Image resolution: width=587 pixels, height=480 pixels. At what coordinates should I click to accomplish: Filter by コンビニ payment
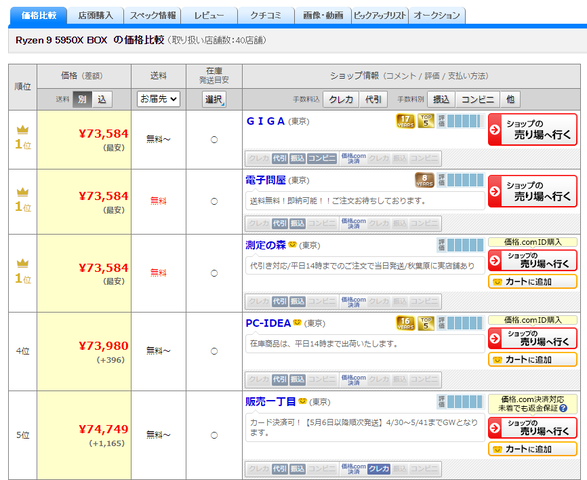point(477,99)
